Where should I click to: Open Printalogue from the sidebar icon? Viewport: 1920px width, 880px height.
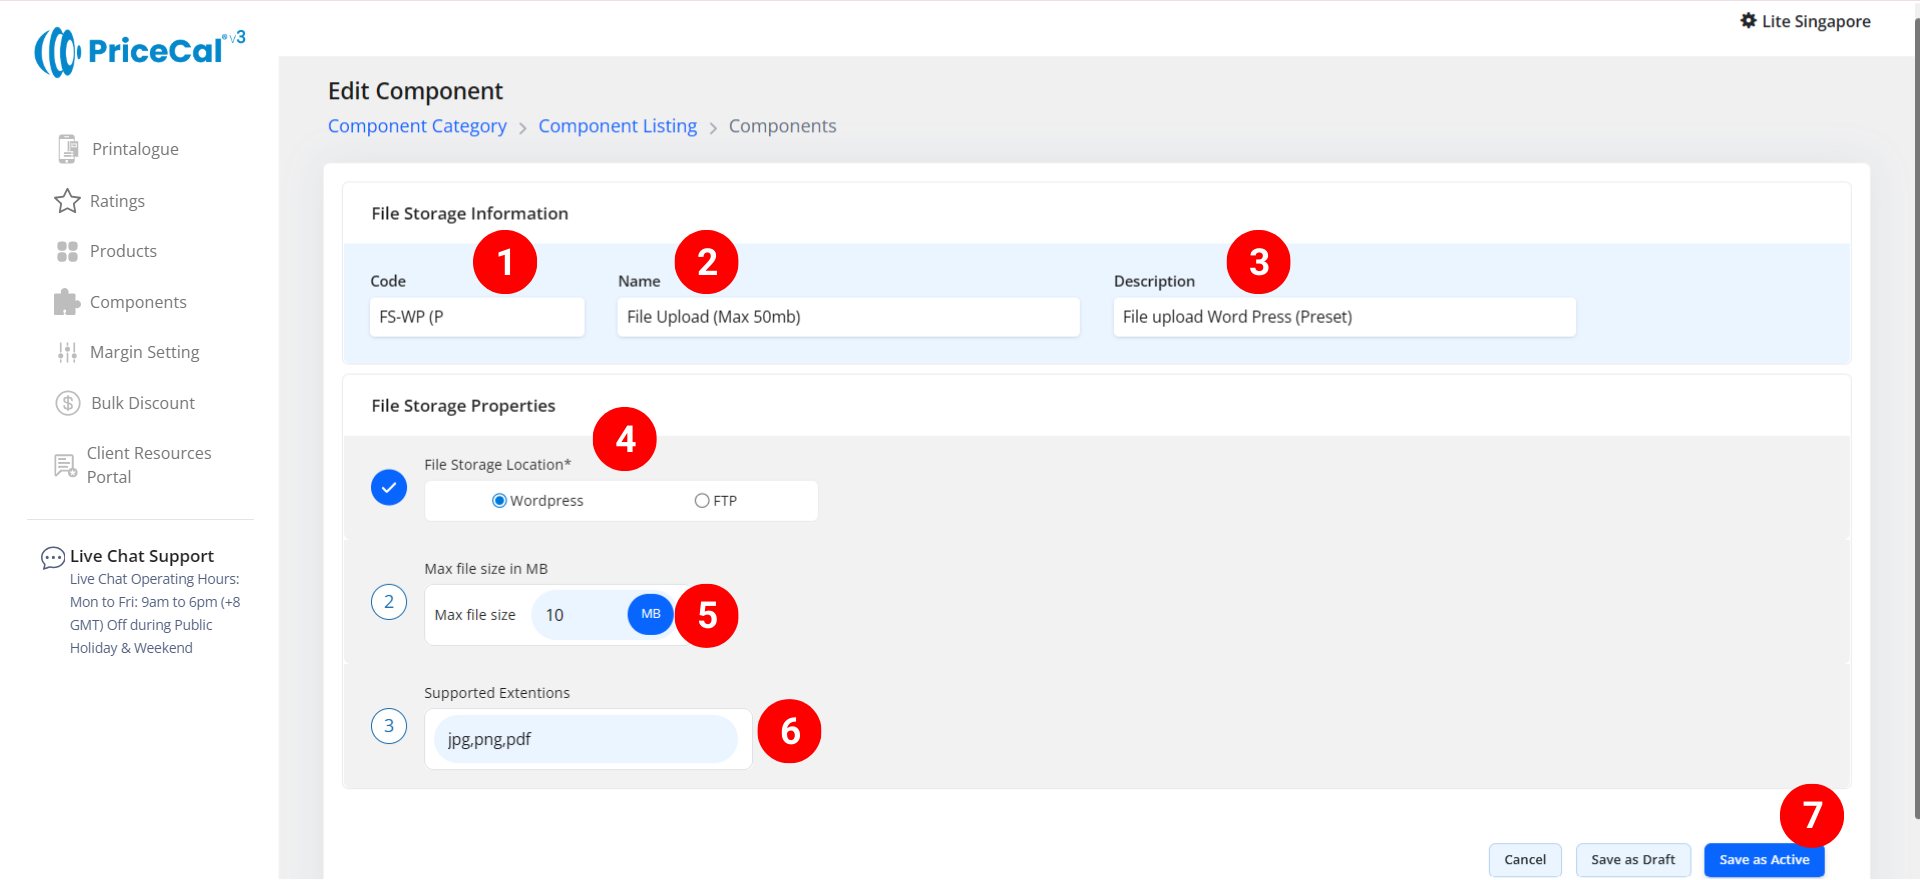tap(68, 149)
